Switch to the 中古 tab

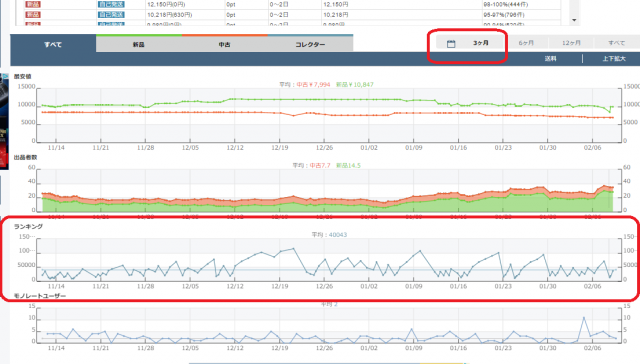coord(224,44)
